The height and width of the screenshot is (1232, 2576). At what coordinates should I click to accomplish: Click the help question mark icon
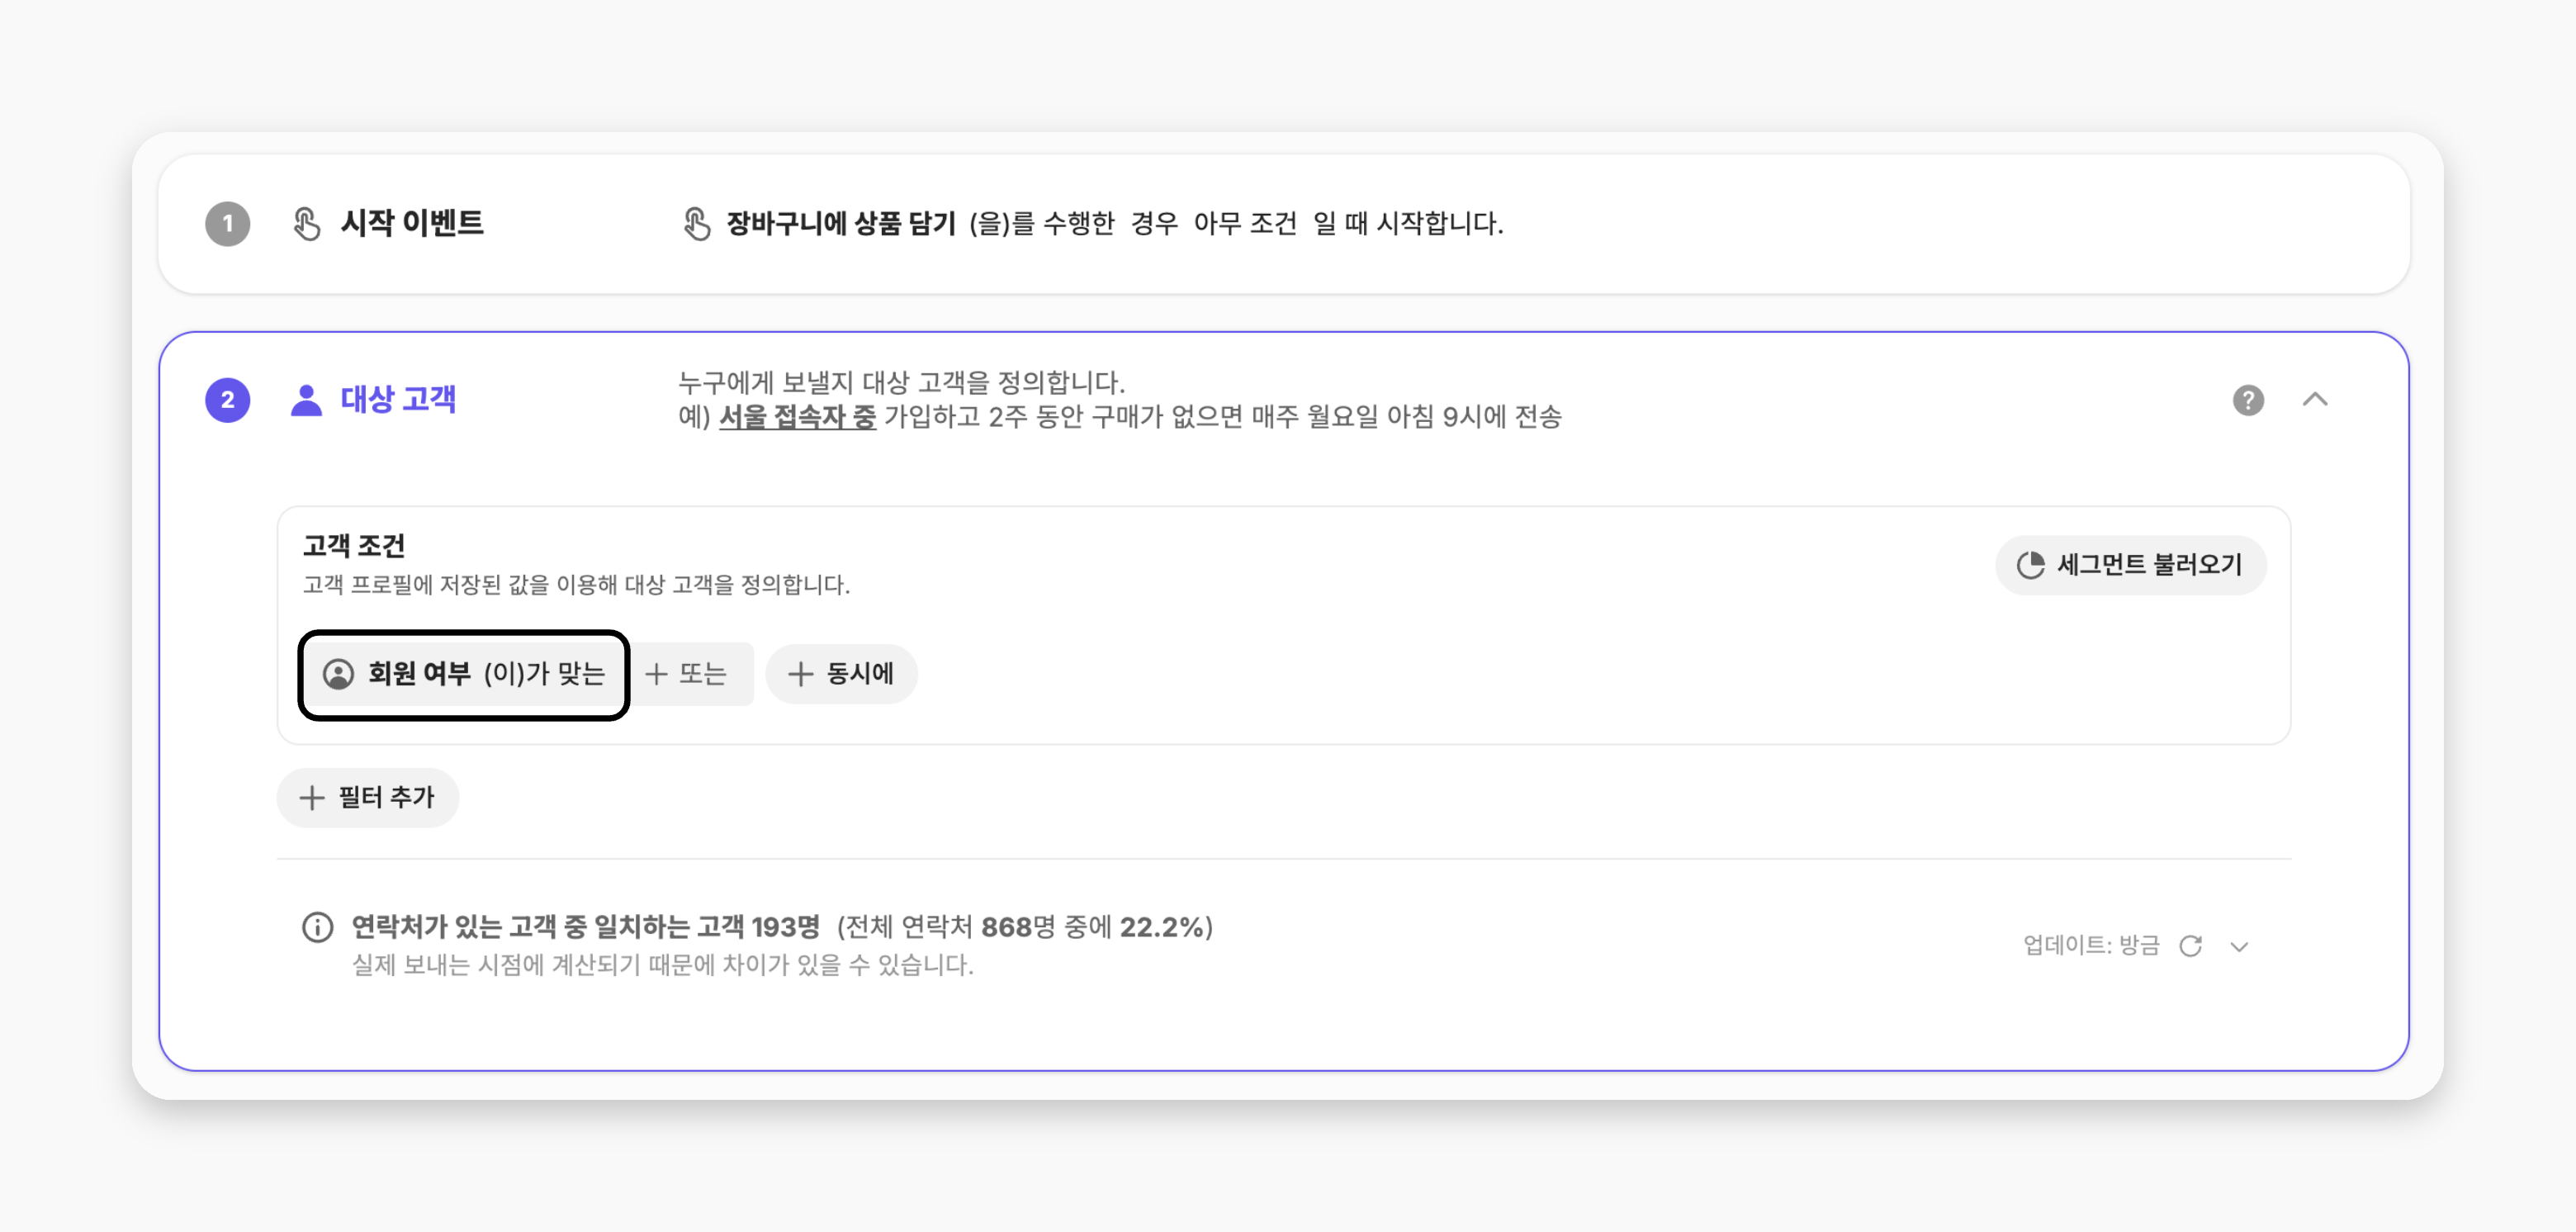click(x=2248, y=400)
